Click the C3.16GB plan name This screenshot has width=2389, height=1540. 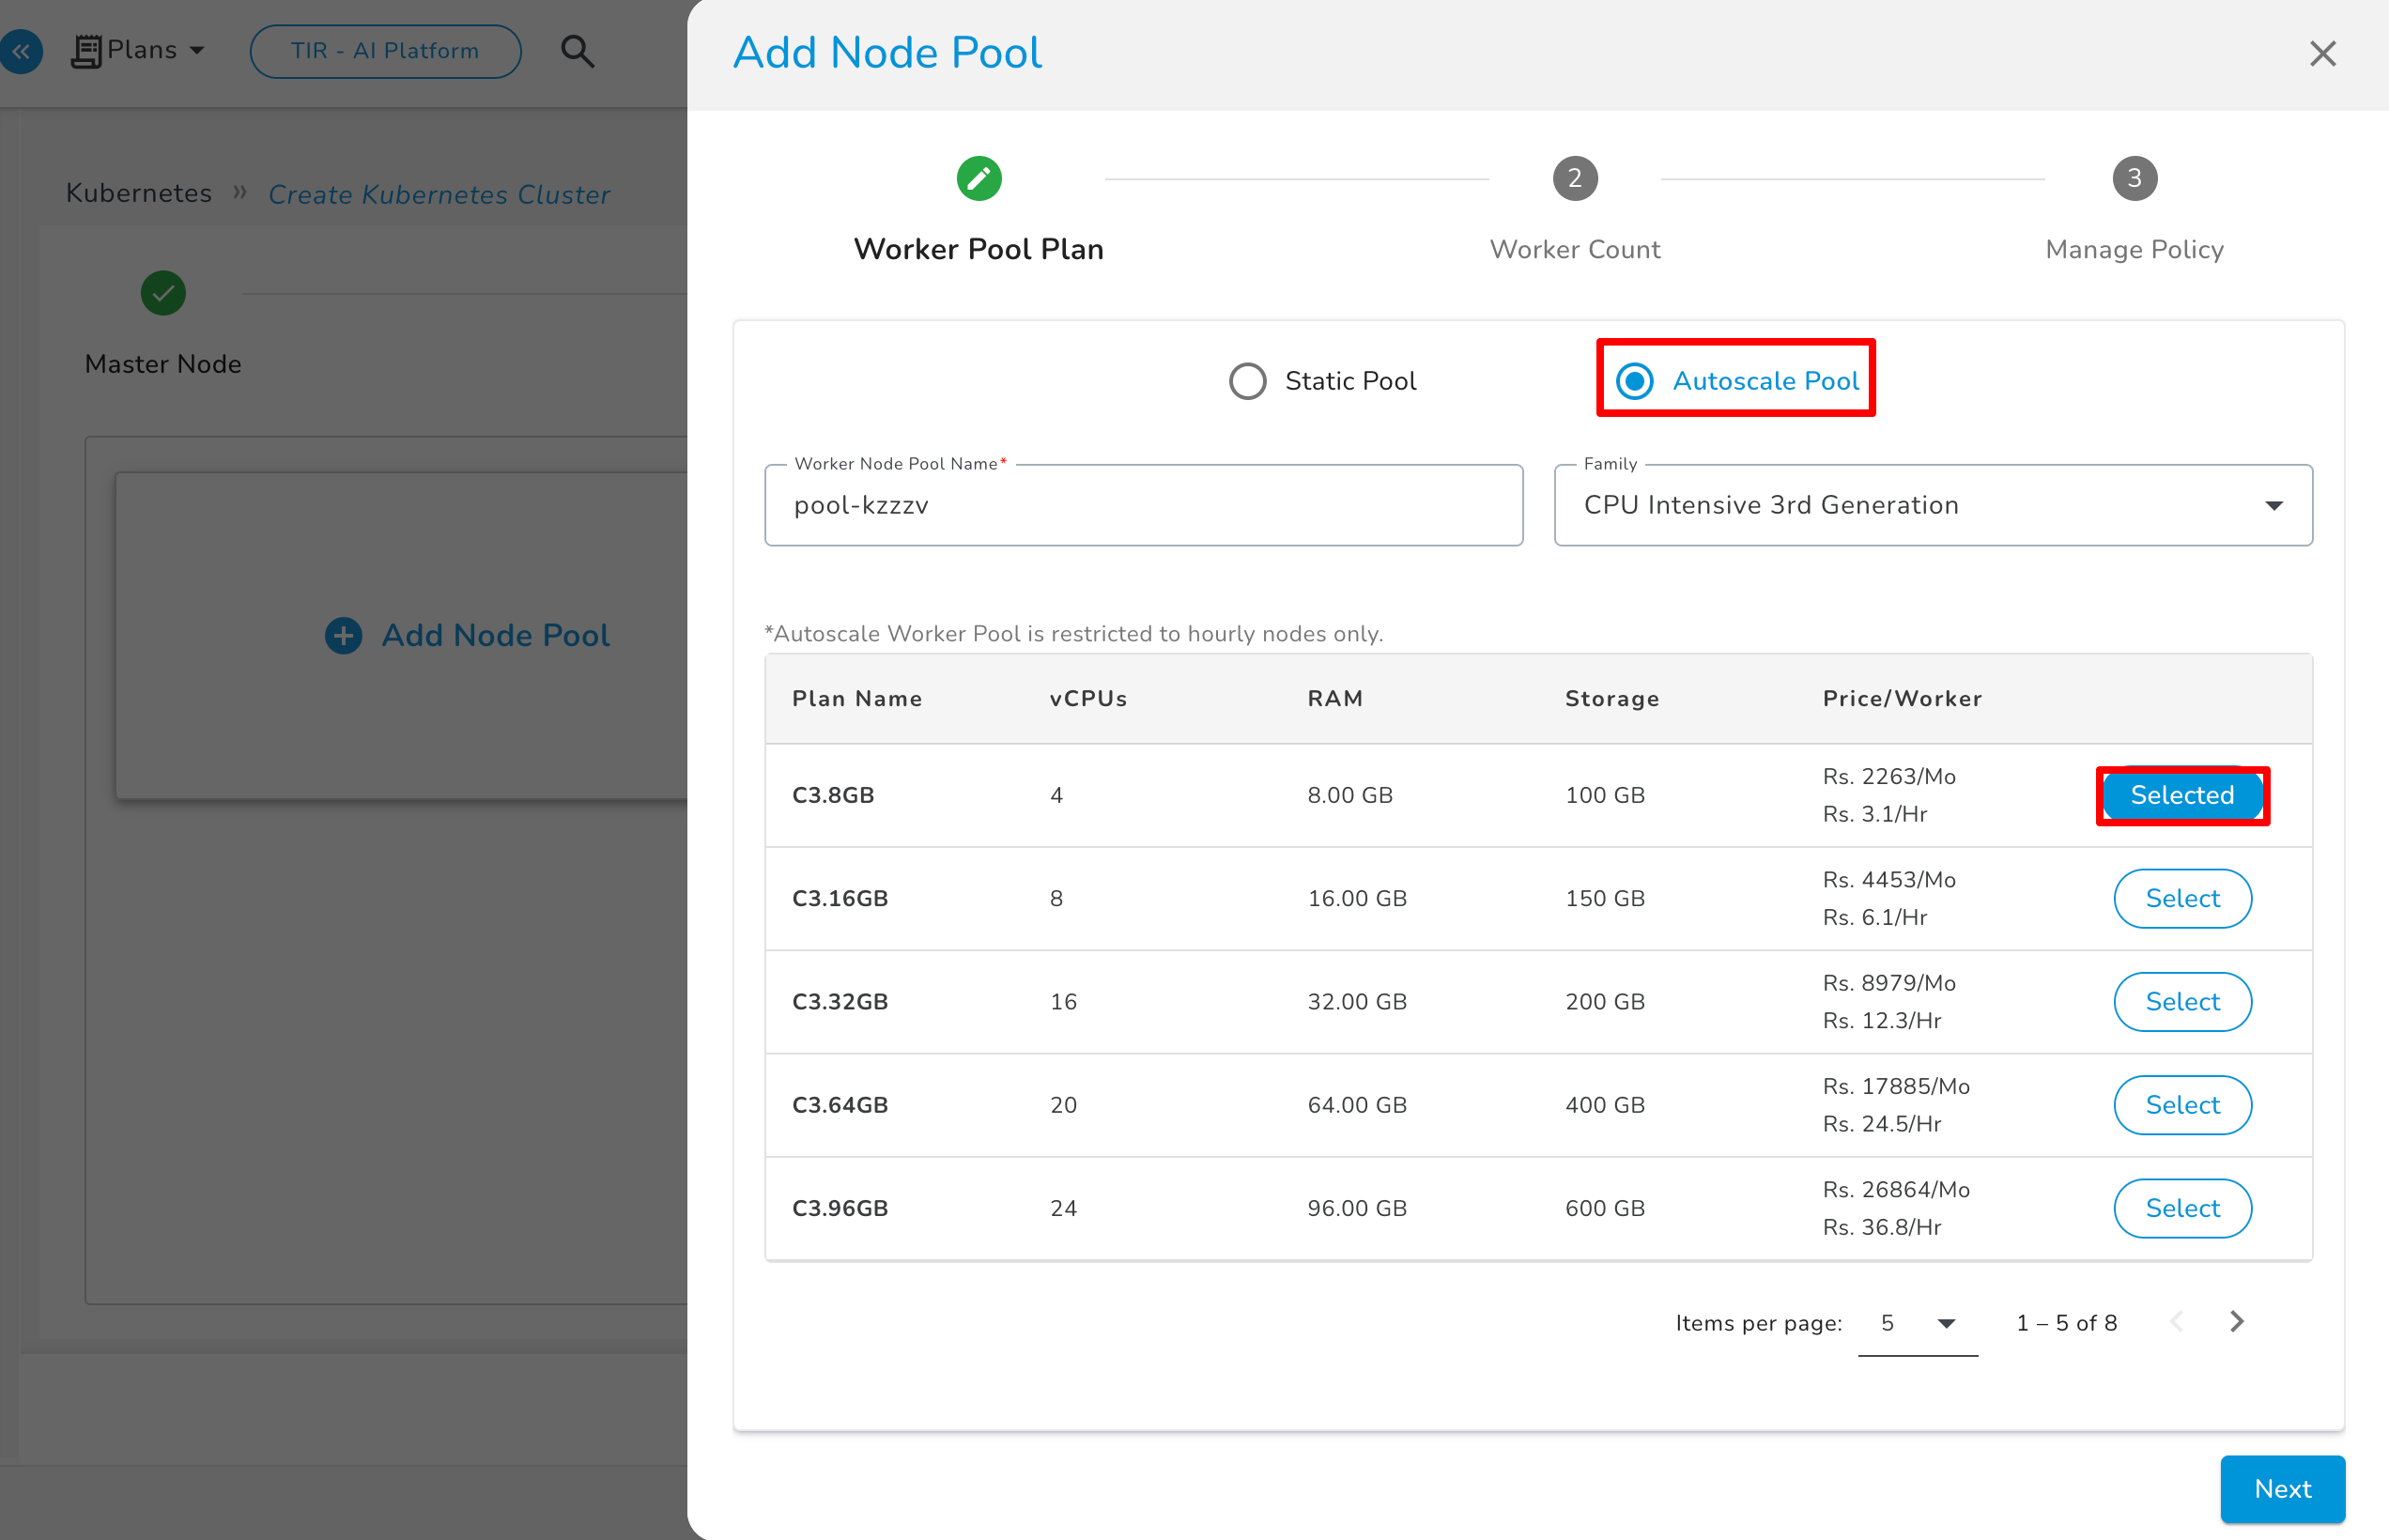tap(840, 898)
